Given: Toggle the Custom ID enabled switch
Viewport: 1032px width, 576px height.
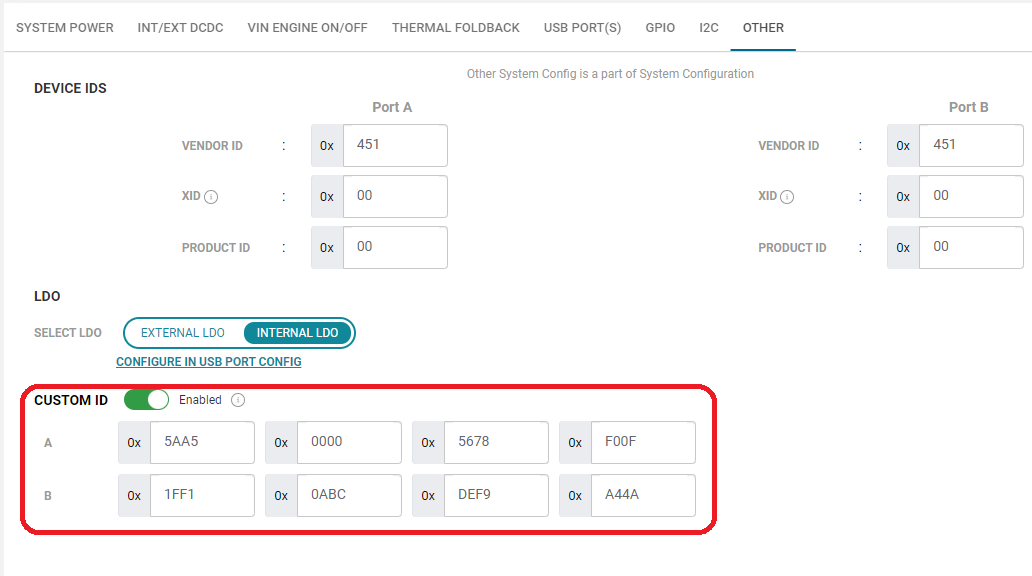Looking at the screenshot, I should 146,400.
